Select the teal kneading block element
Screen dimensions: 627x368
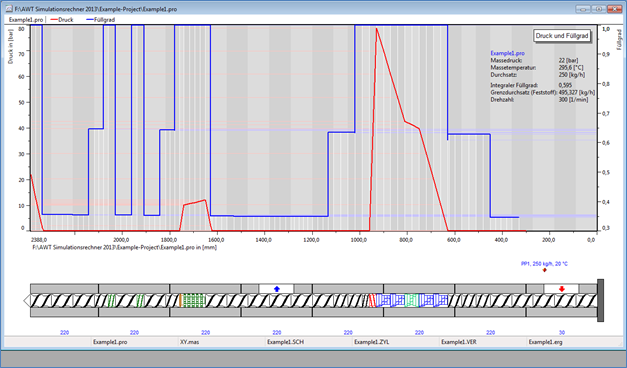411,300
